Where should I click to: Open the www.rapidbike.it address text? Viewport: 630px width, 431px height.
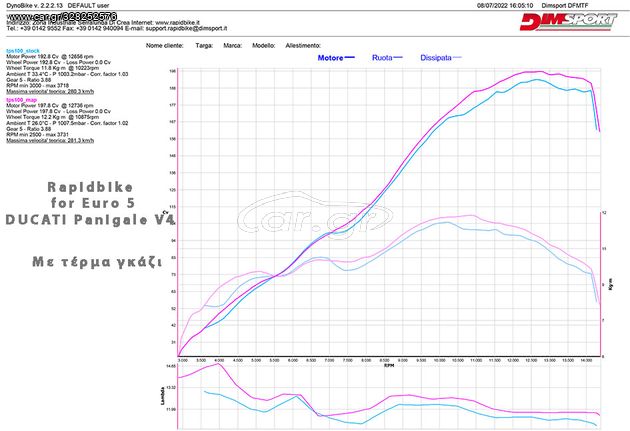[177, 23]
